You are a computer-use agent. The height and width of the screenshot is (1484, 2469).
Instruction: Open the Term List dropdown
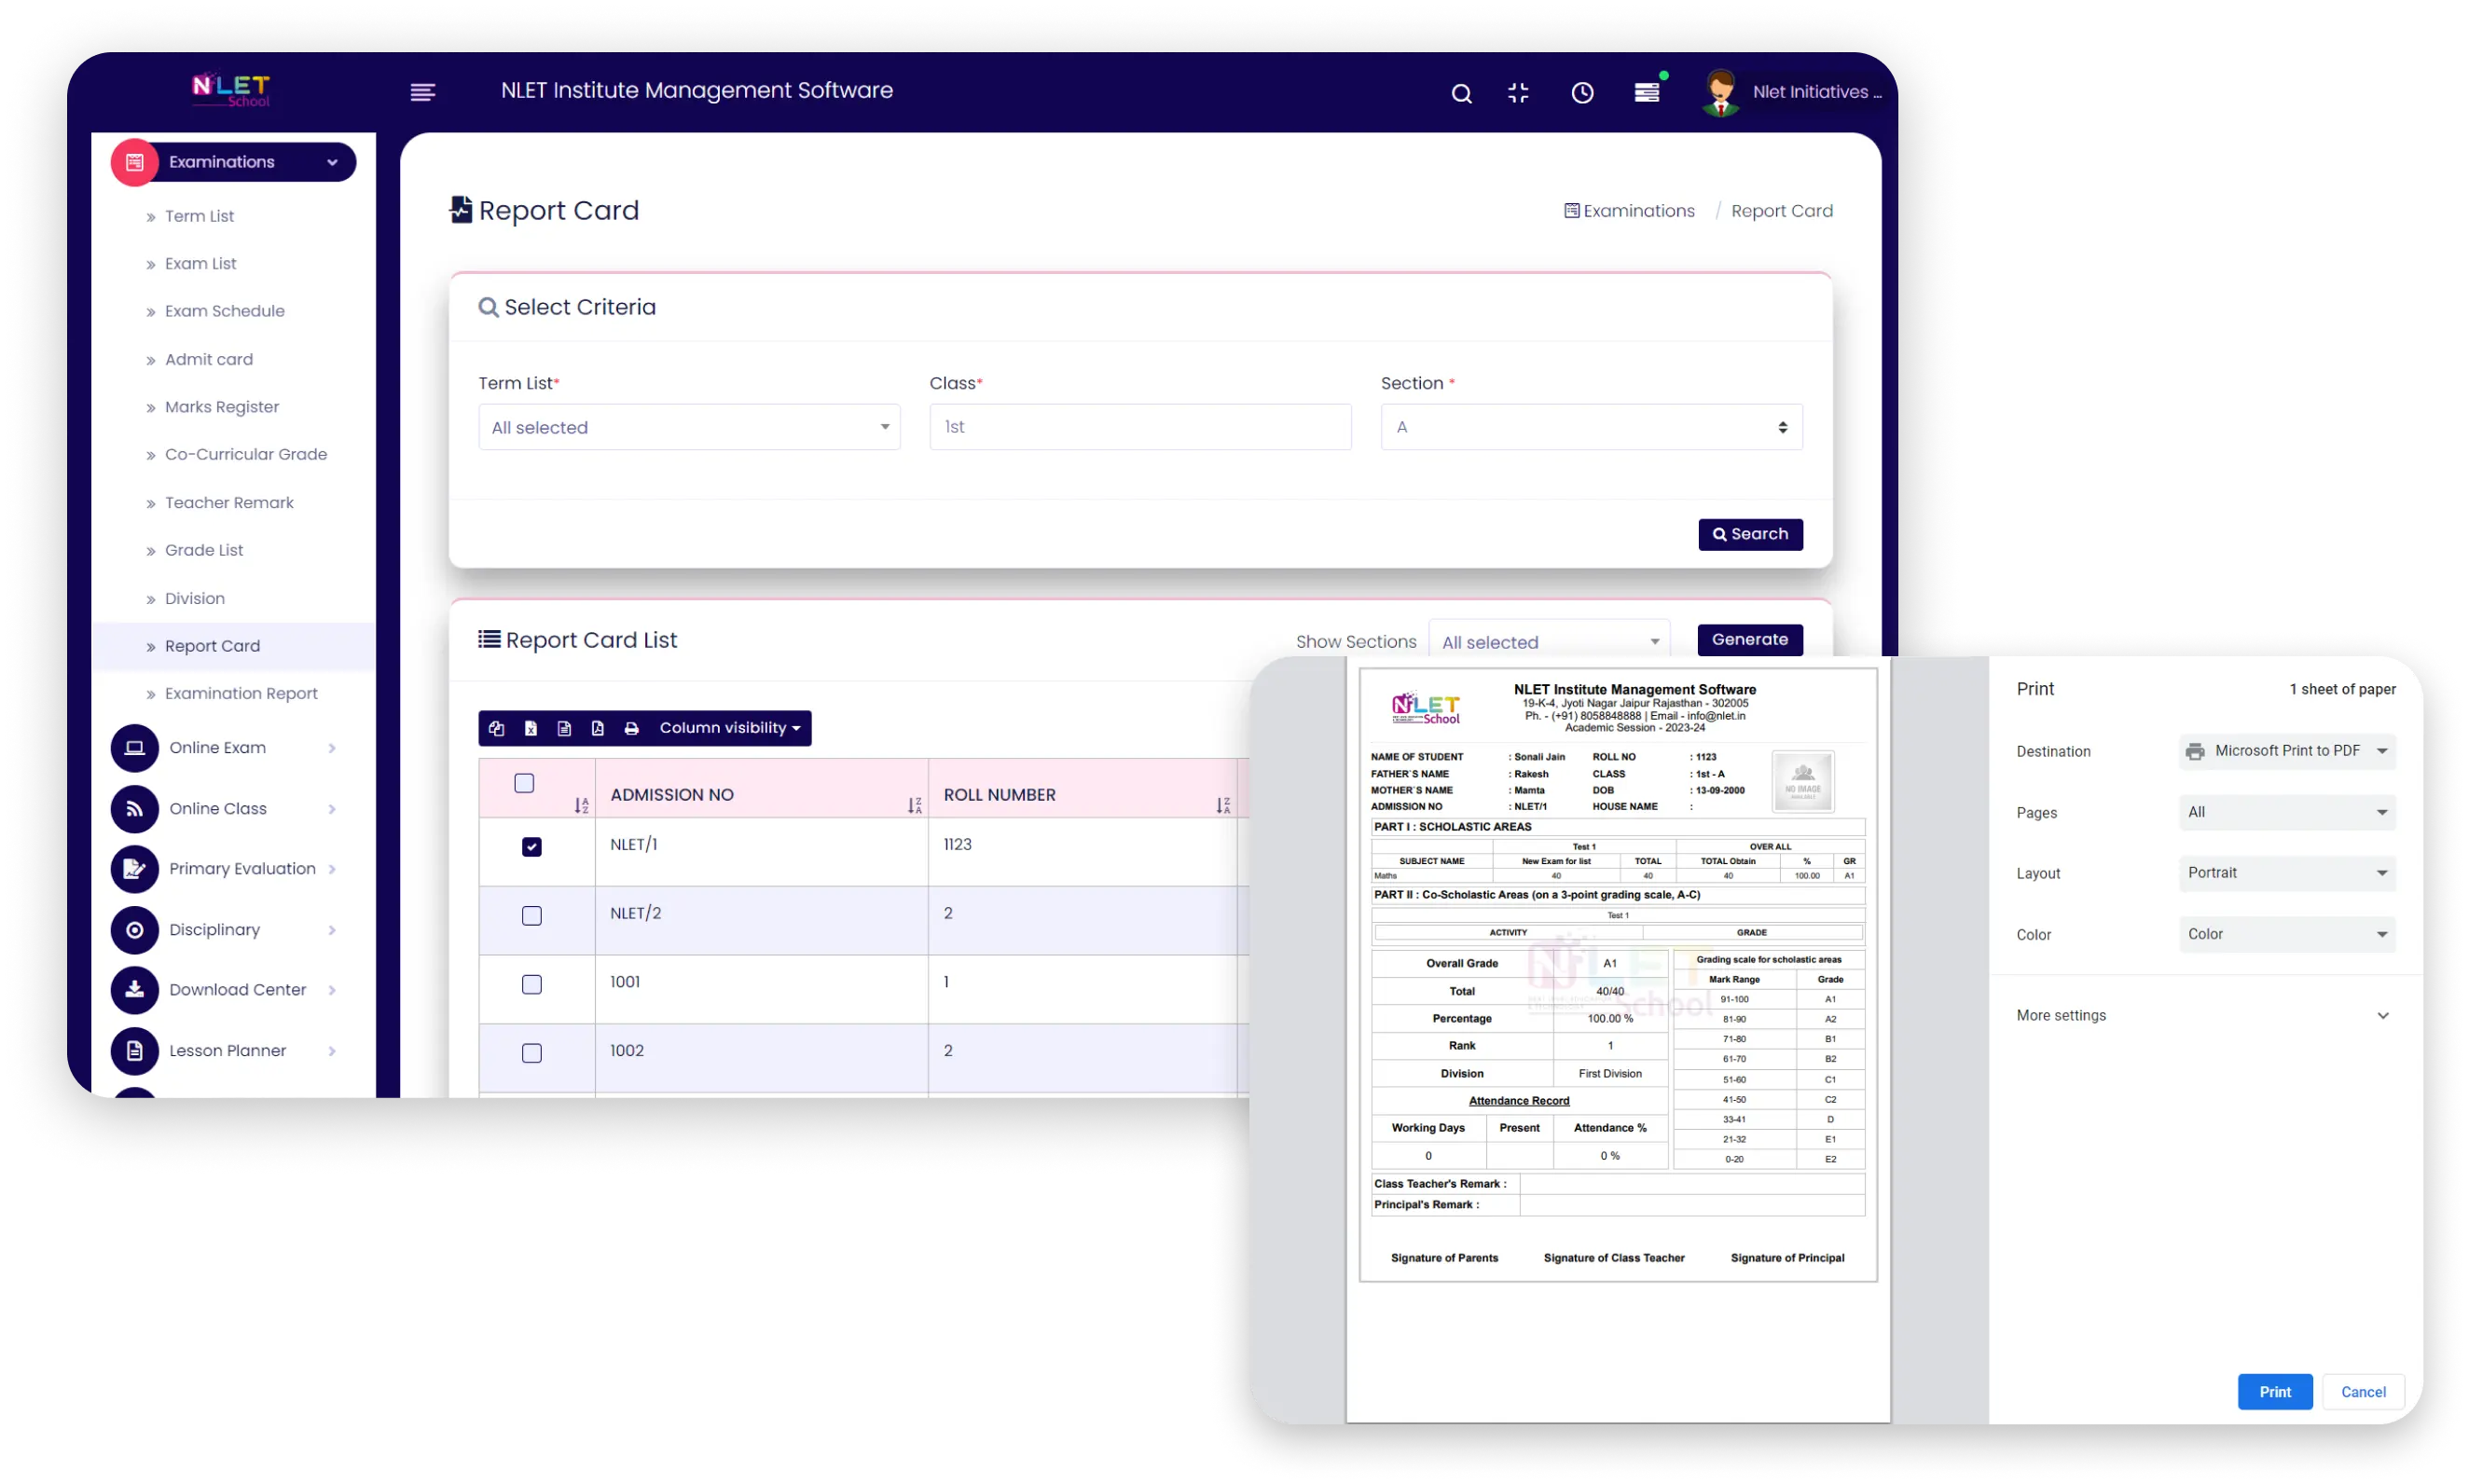pyautogui.click(x=689, y=427)
